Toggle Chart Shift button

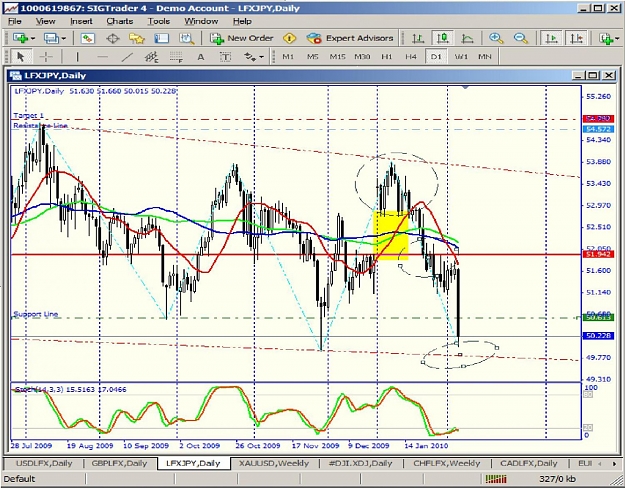pyautogui.click(x=577, y=38)
